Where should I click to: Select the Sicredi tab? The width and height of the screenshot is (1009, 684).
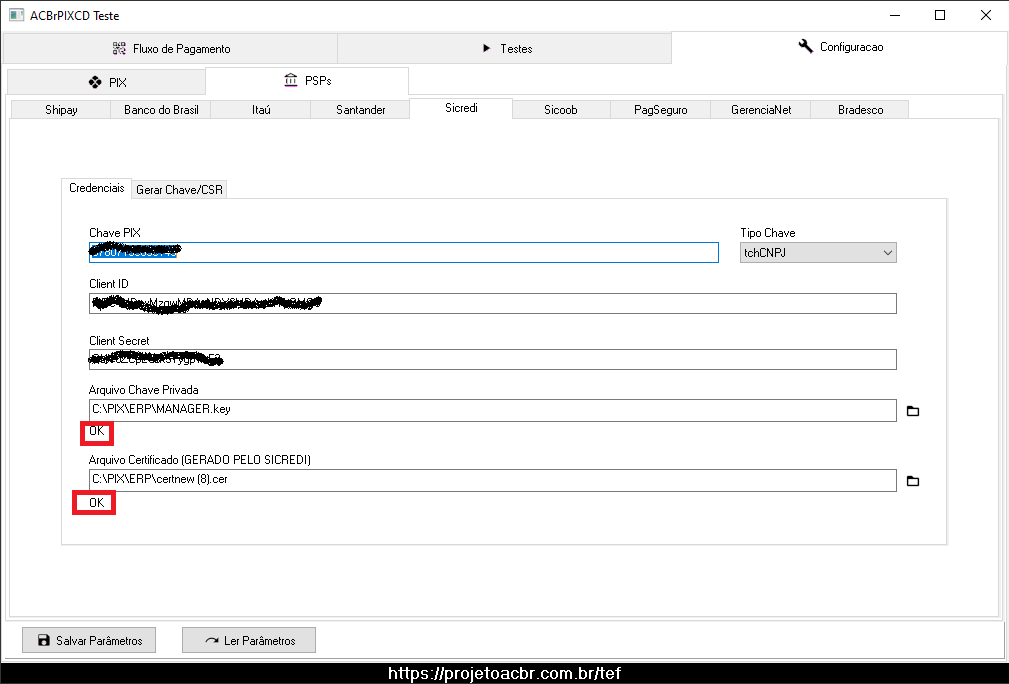pos(461,108)
